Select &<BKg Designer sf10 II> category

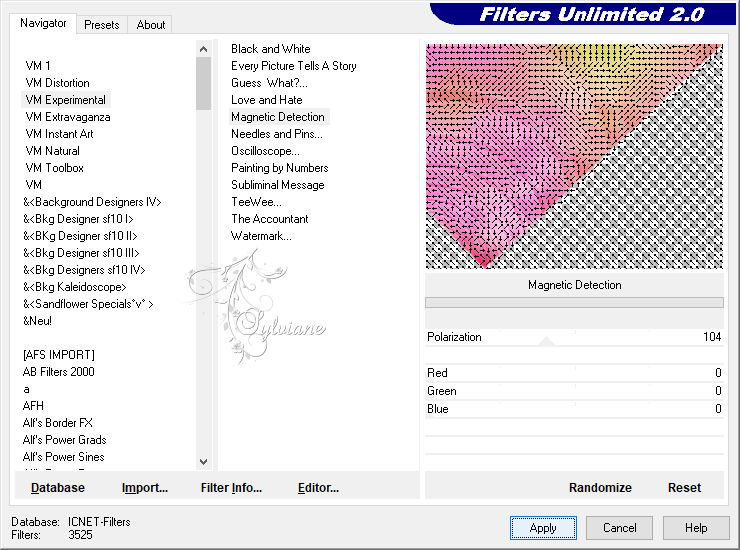80,236
